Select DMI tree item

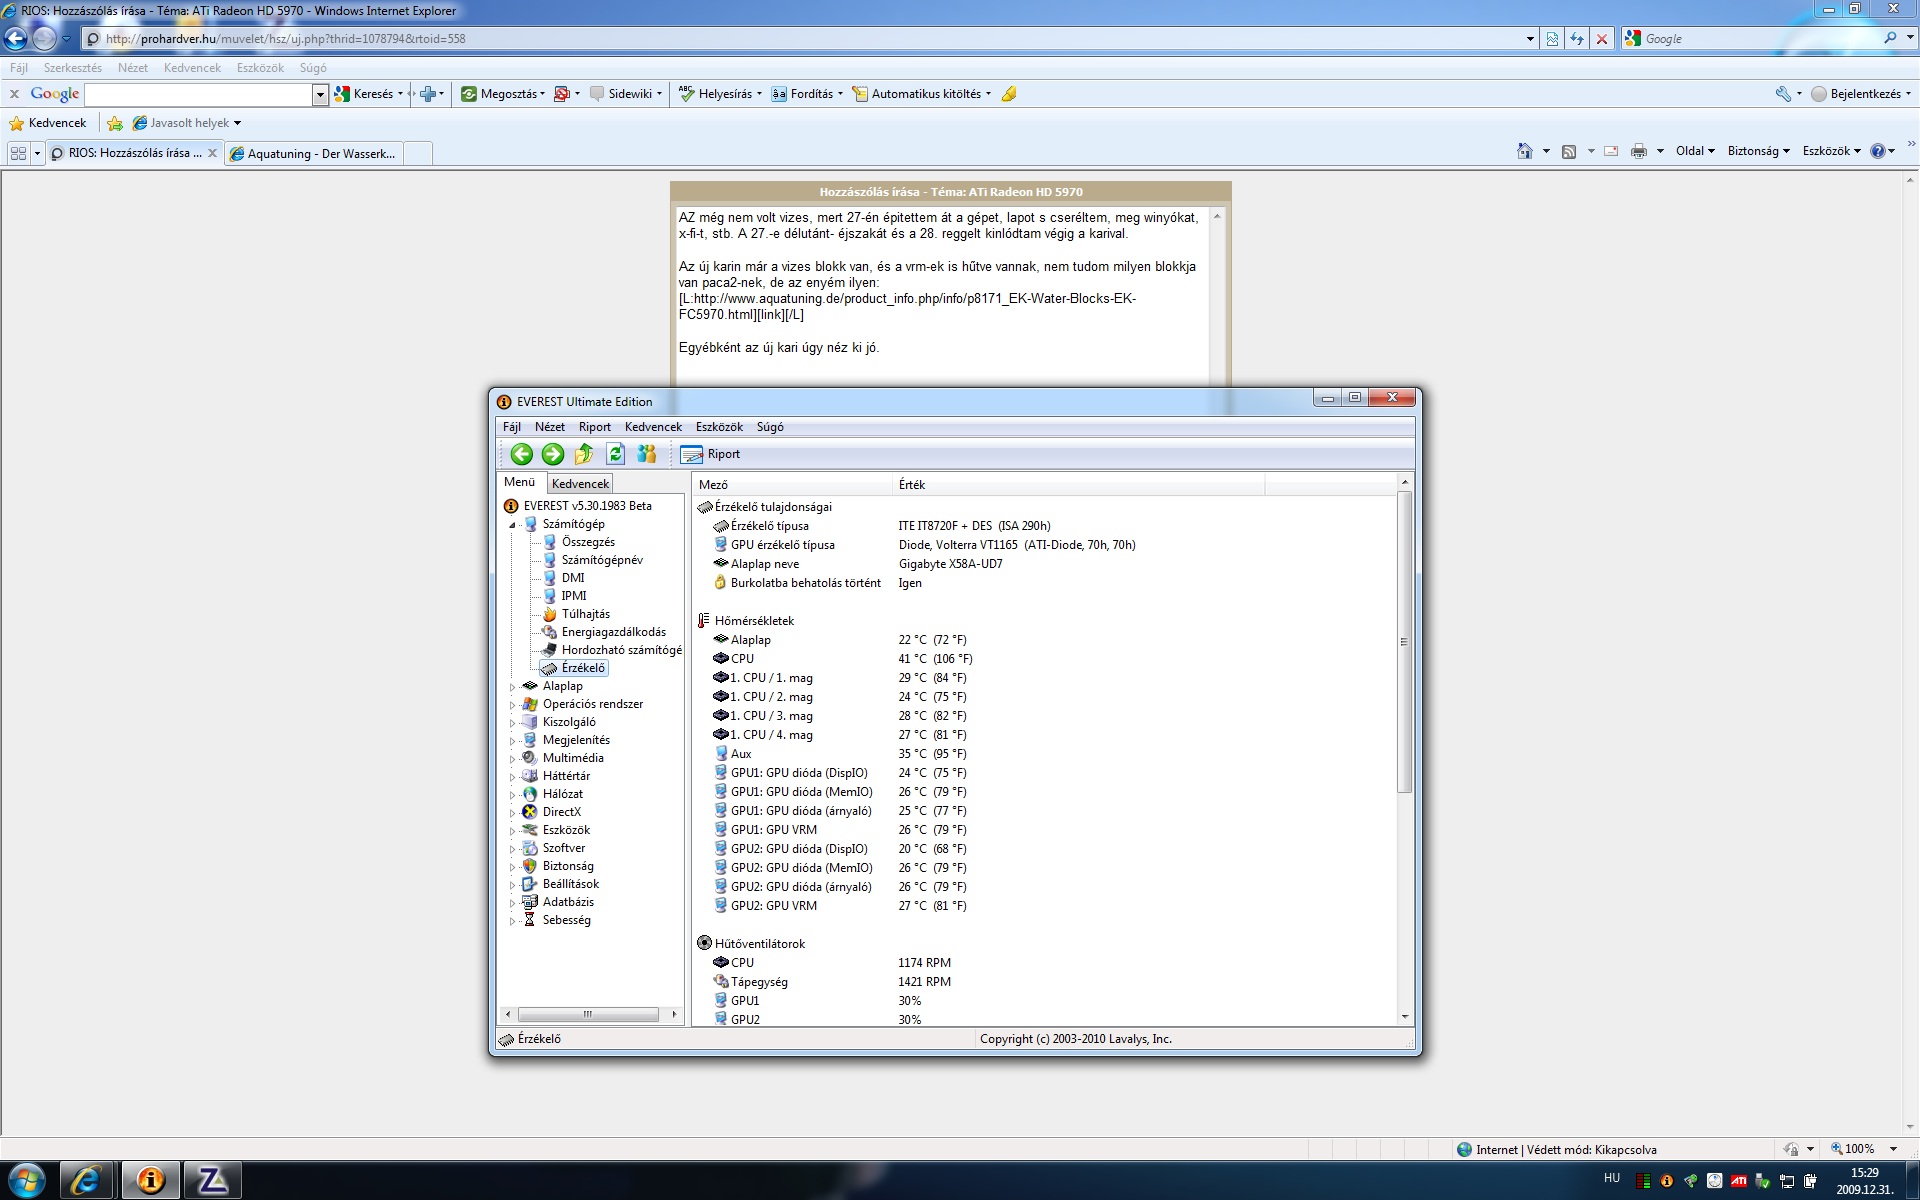click(x=573, y=578)
